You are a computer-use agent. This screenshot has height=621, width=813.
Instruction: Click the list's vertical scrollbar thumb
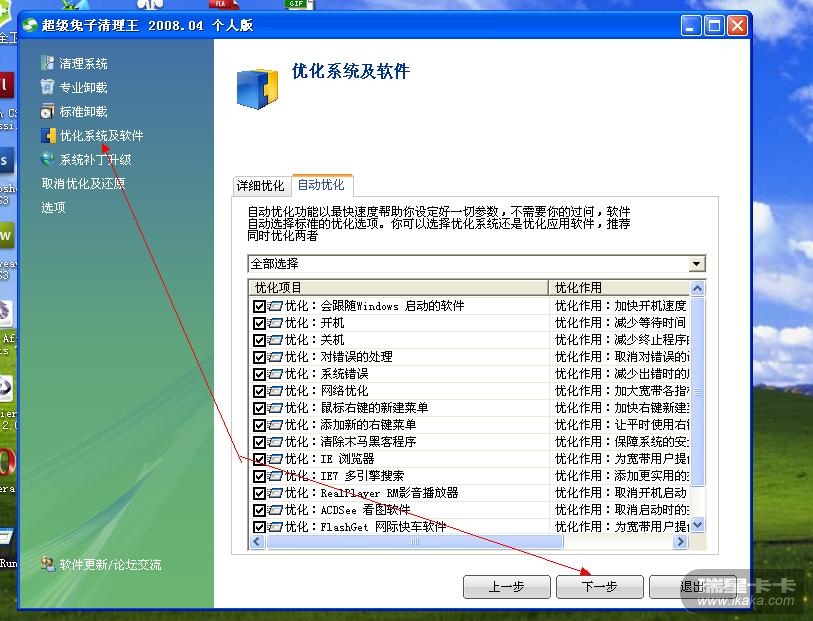[x=698, y=392]
